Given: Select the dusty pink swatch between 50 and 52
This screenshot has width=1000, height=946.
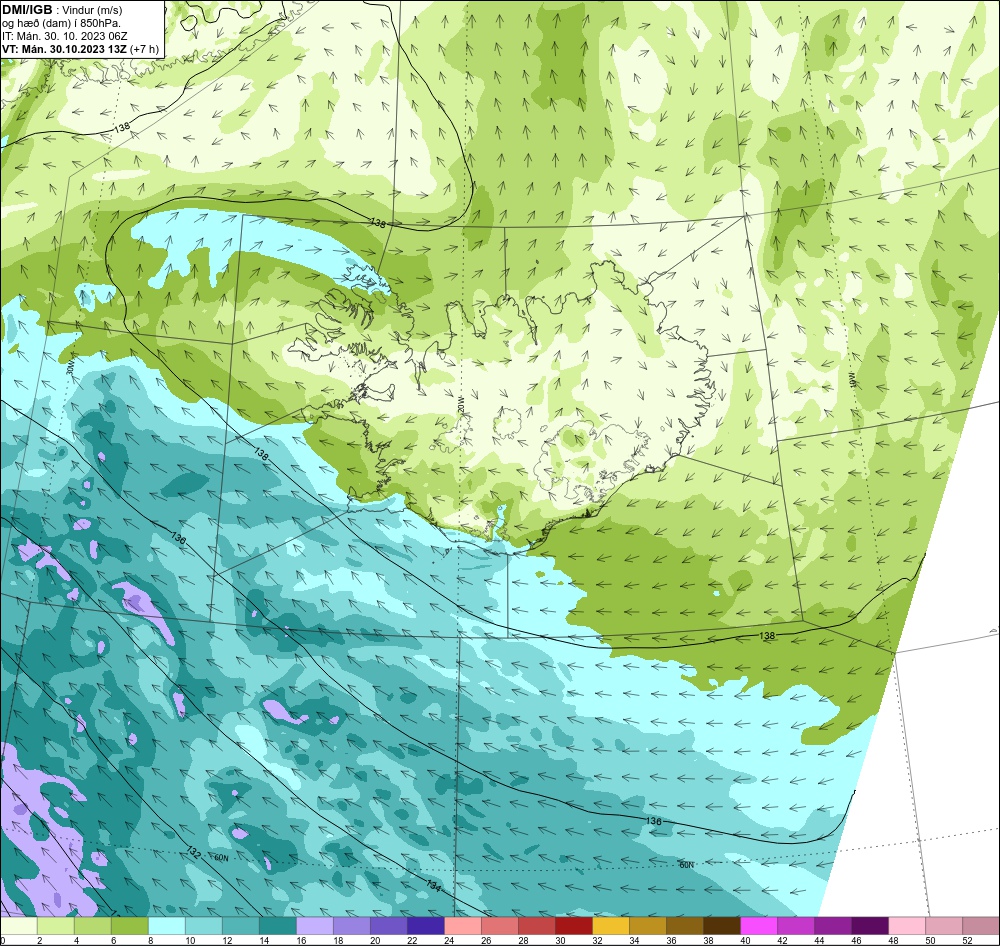Looking at the screenshot, I should tap(944, 924).
